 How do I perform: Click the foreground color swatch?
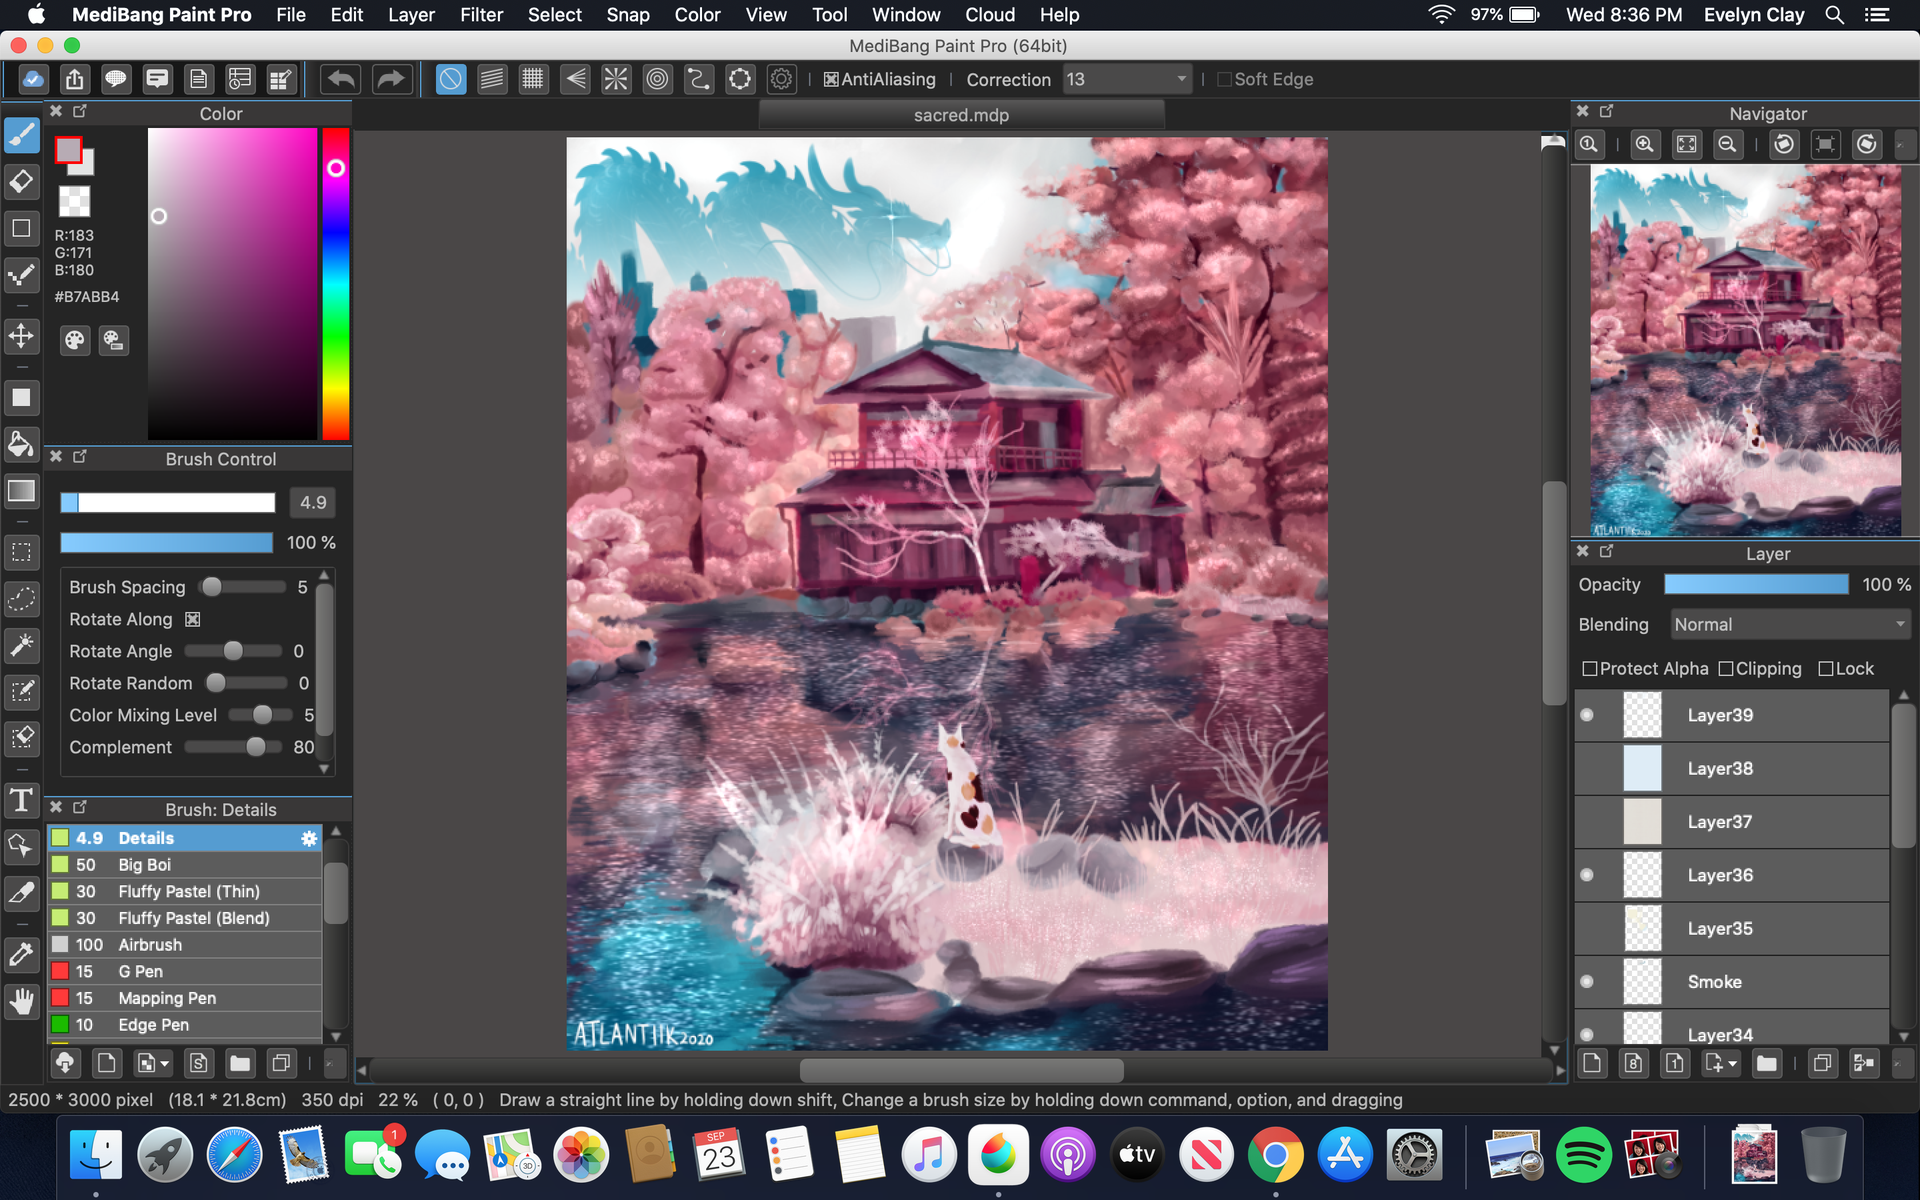click(x=68, y=150)
